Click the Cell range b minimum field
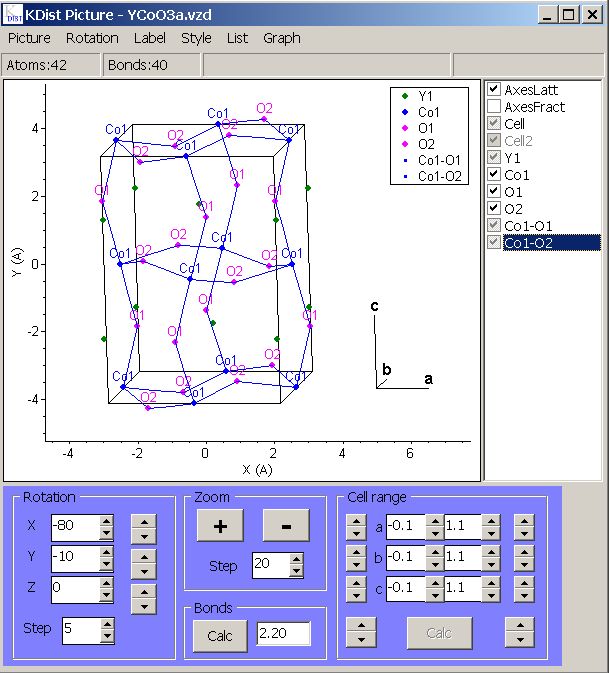Viewport: 609px width, 673px height. tap(406, 558)
